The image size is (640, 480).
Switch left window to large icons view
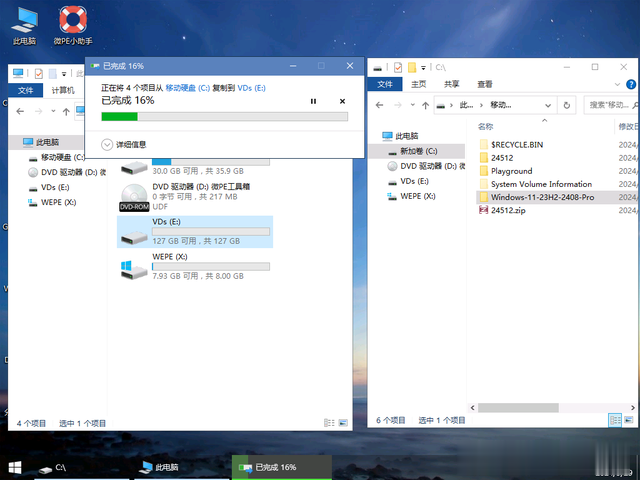[x=343, y=423]
